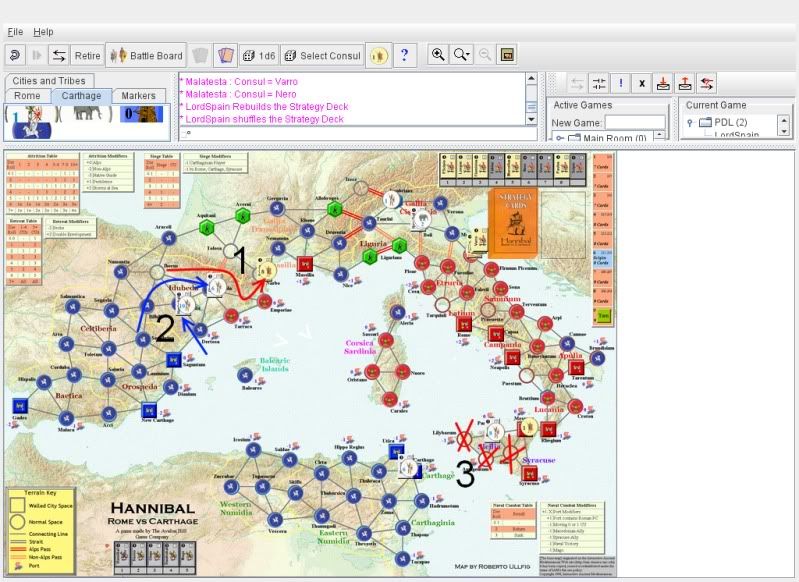
Task: Click the step-forward through logfile arrow
Action: point(37,55)
